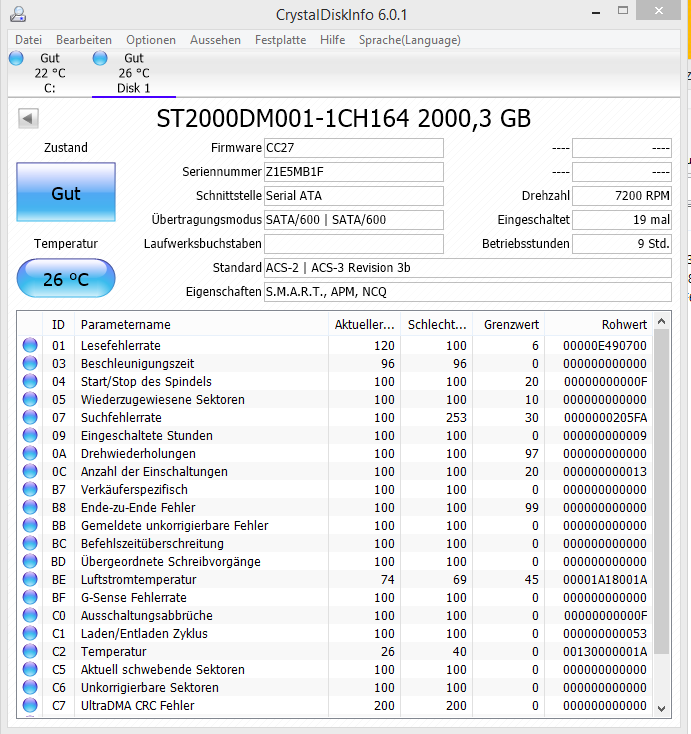Select the Lesefehlerrate parameter name
Viewport: 691px width, 734px height.
click(x=121, y=345)
